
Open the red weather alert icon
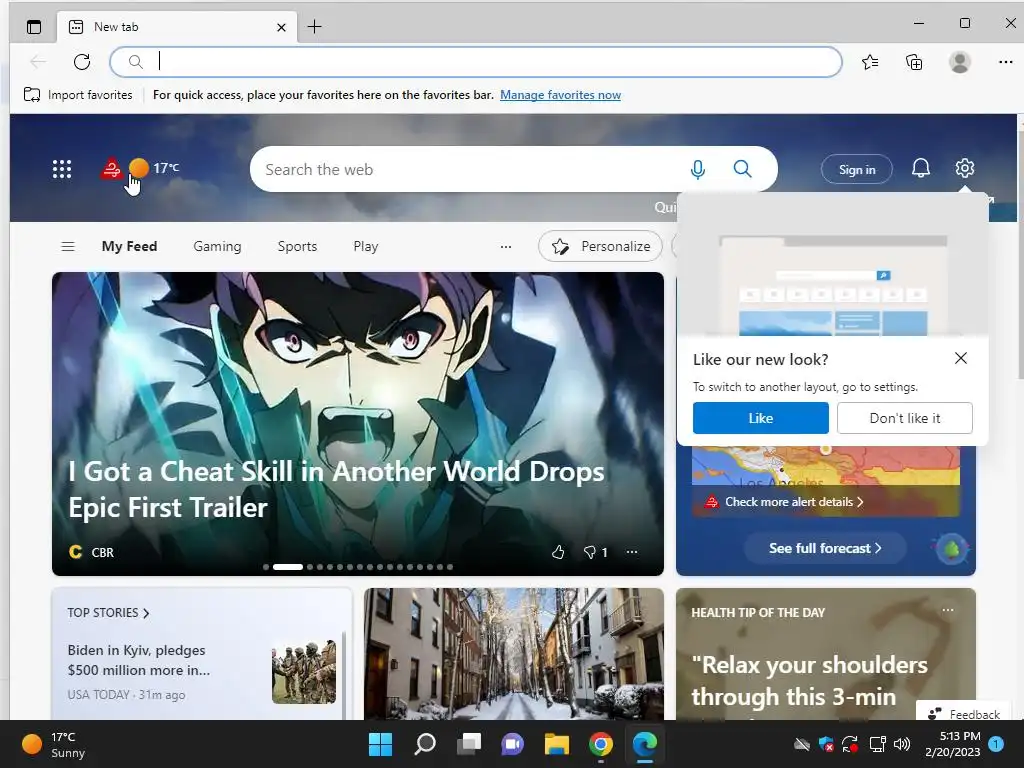(111, 169)
